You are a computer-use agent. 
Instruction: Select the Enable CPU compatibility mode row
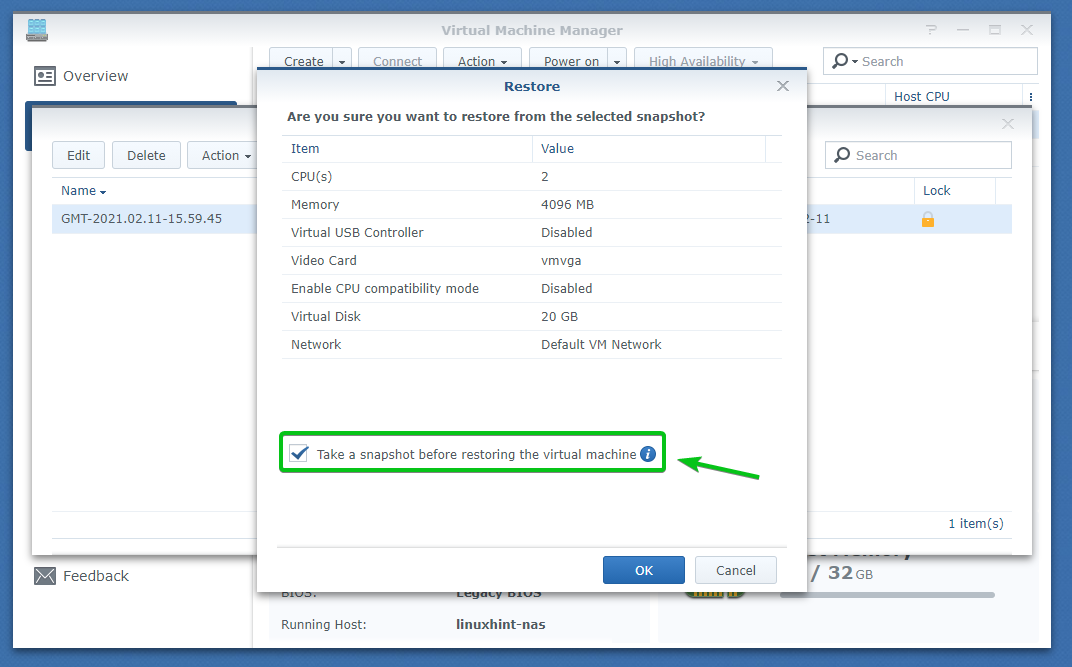pyautogui.click(x=532, y=288)
